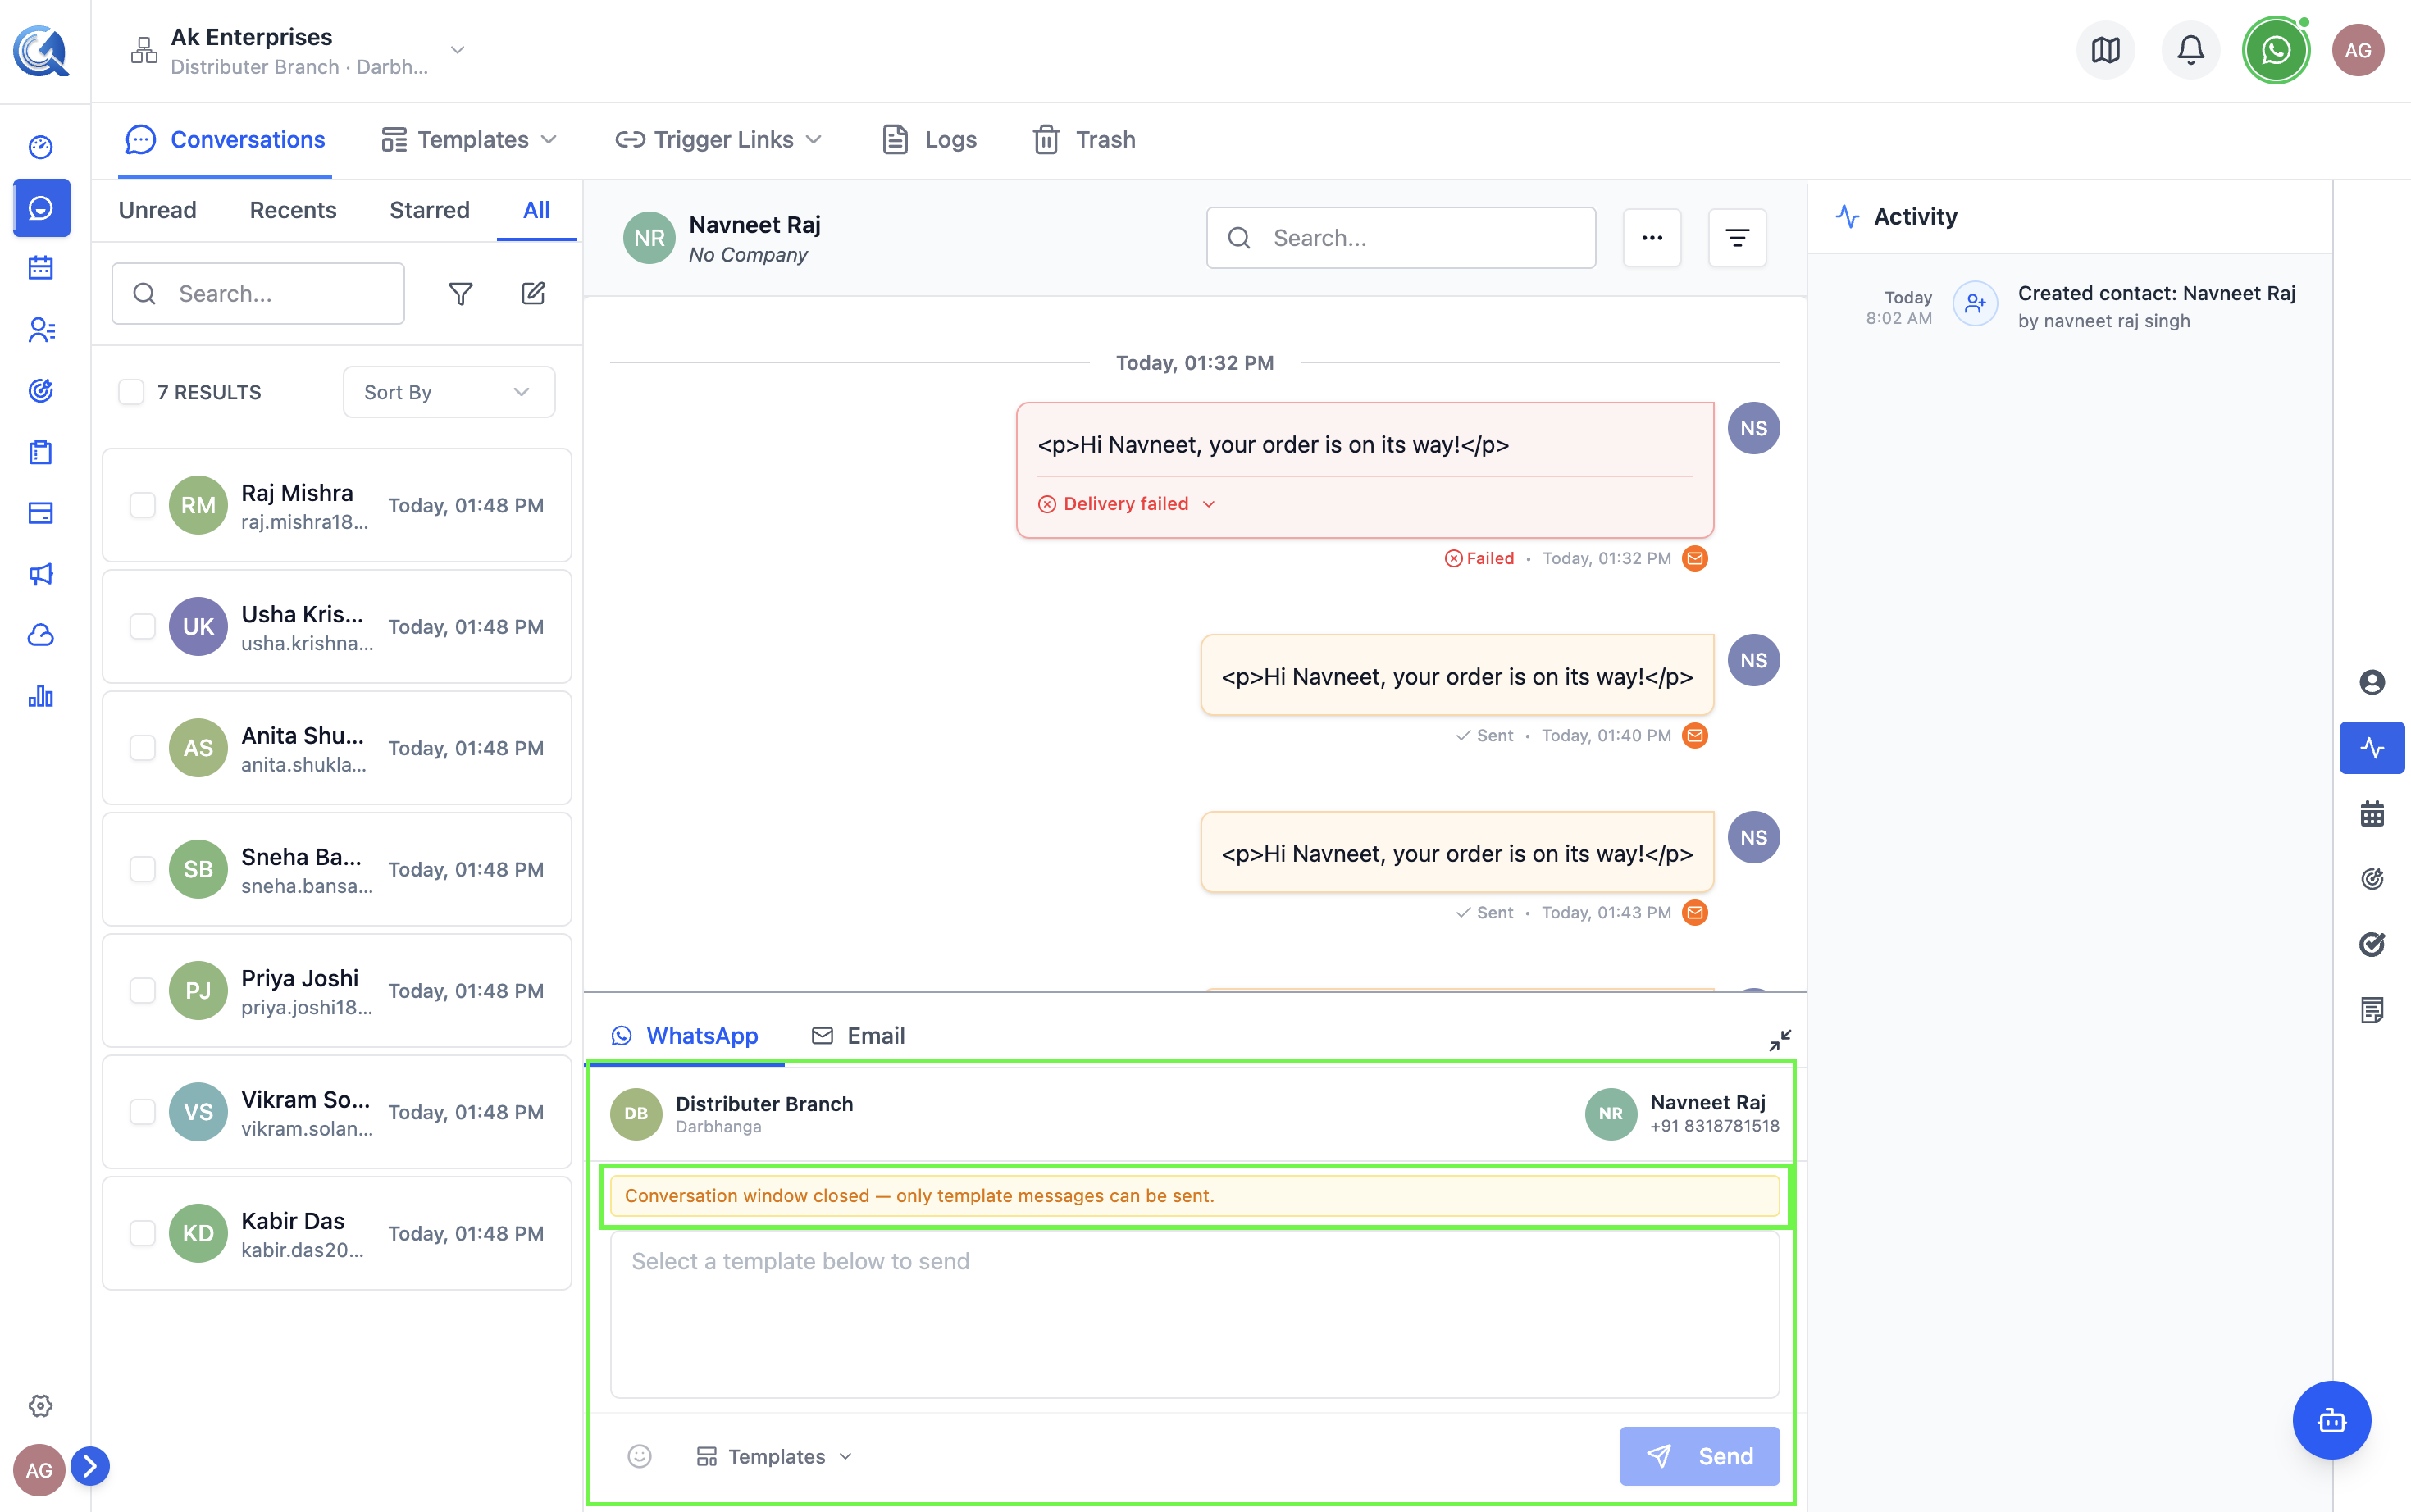Viewport: 2411px width, 1512px height.
Task: Check the Anita Shu... conversation checkbox
Action: 142,748
